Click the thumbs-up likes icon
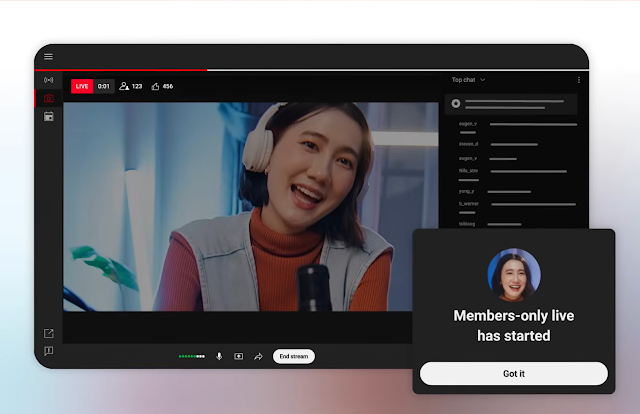 [x=156, y=87]
